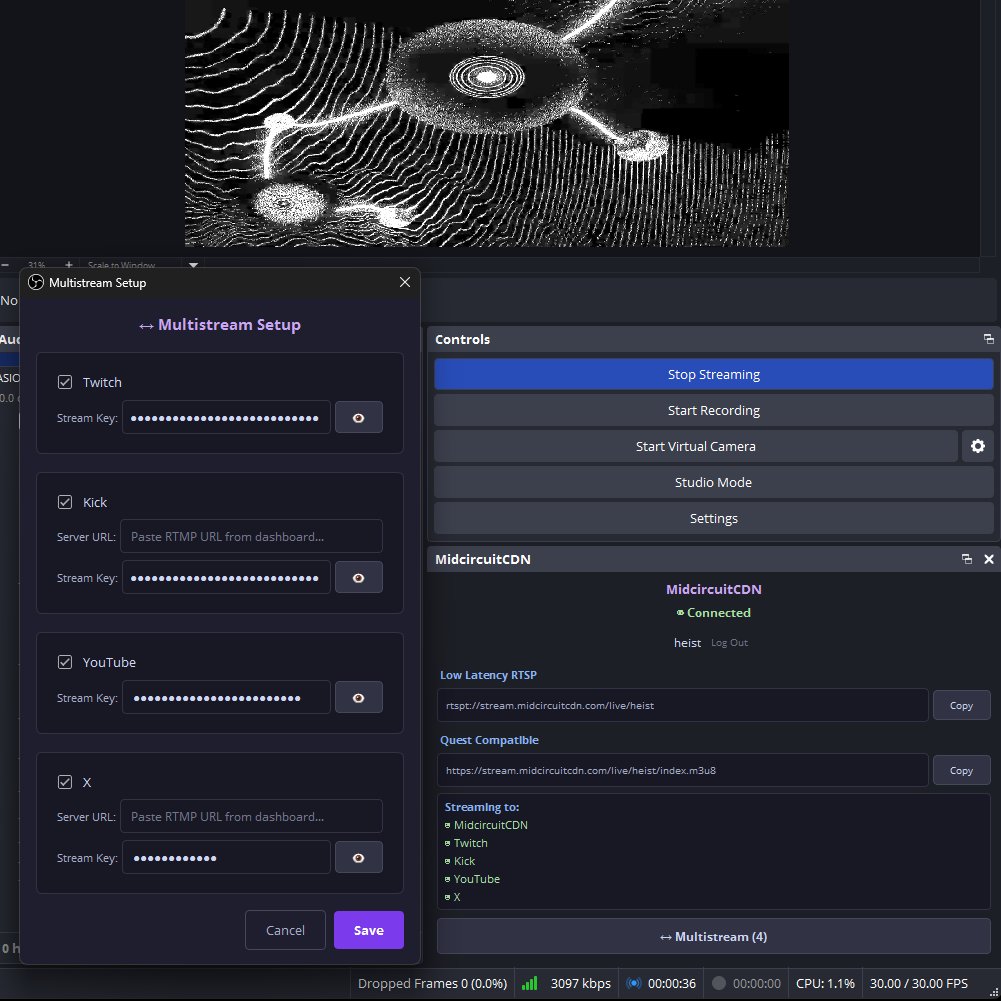Screen dimensions: 1001x1001
Task: Show the X stream key
Action: coord(359,857)
